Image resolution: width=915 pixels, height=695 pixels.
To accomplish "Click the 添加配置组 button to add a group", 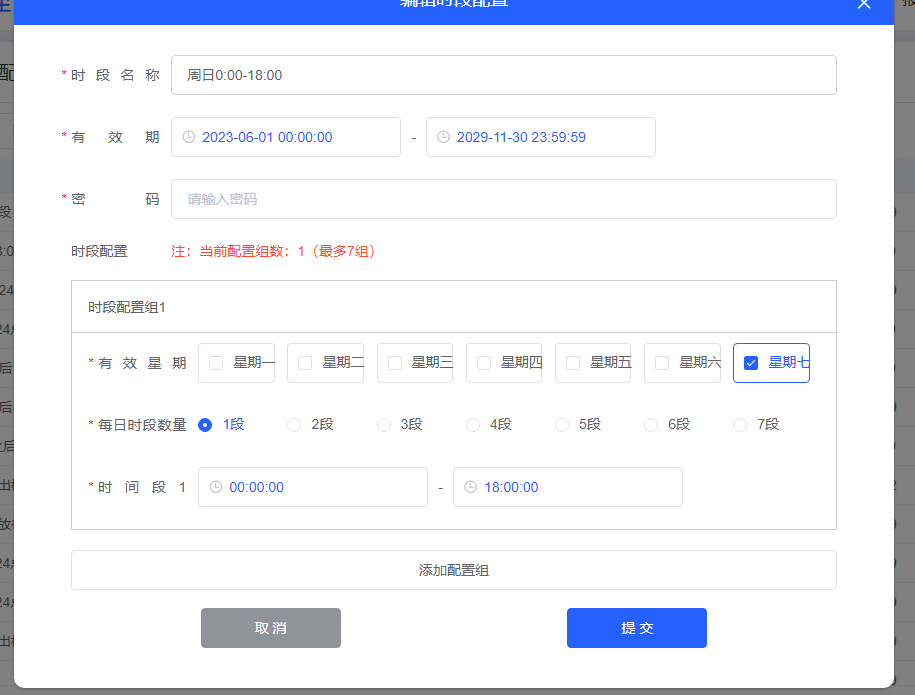I will pos(453,569).
